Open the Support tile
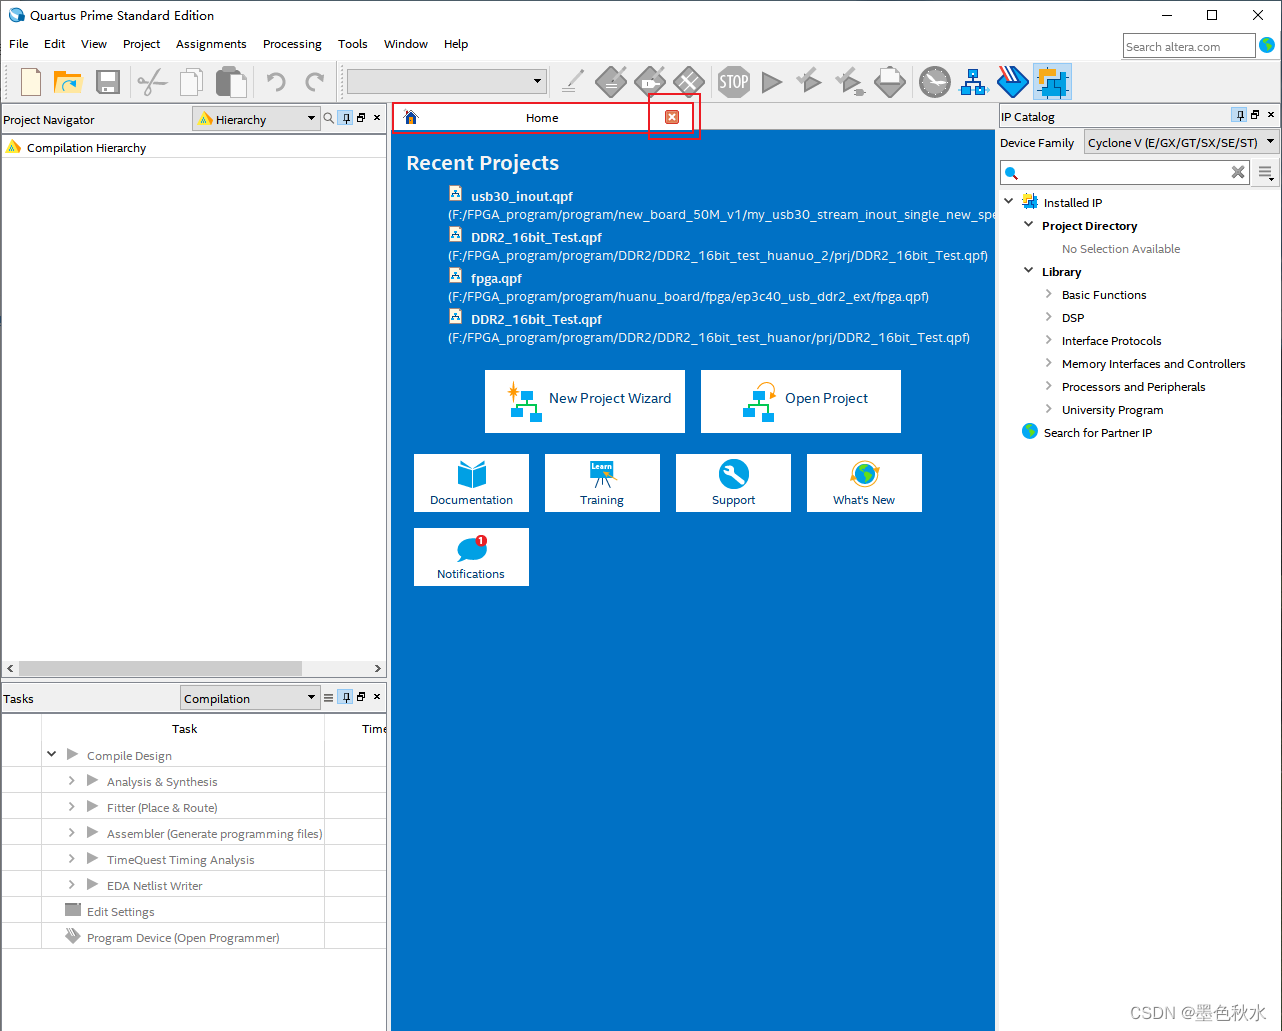Viewport: 1282px width, 1031px height. pyautogui.click(x=733, y=483)
